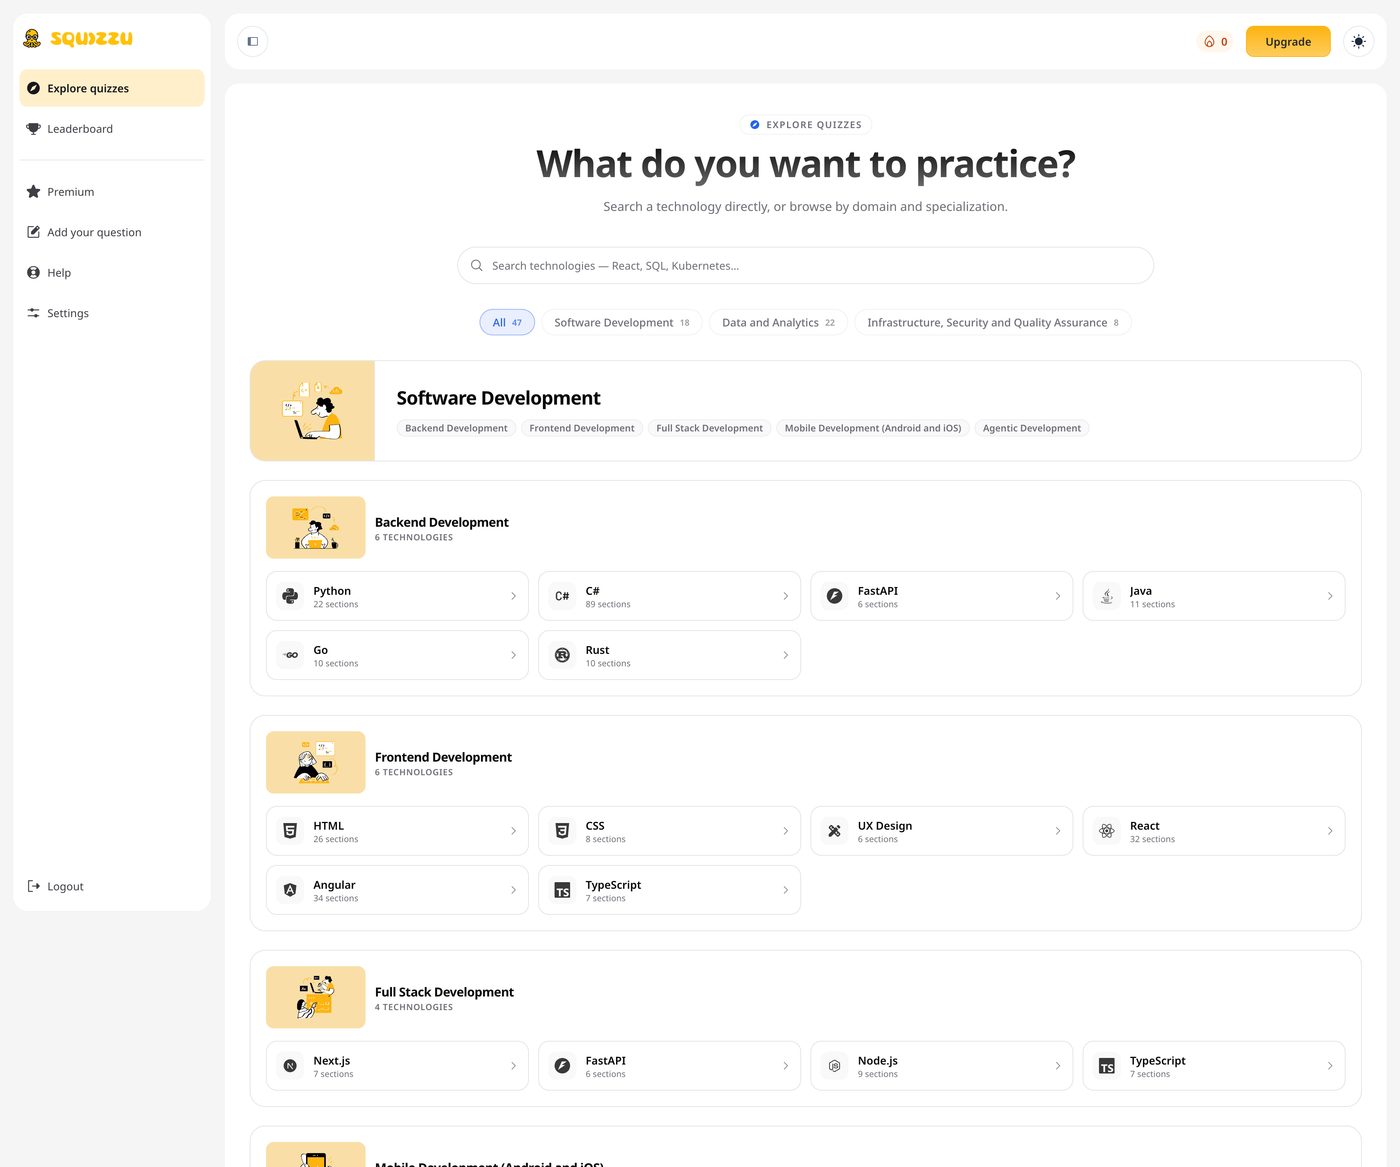Open Add your question

point(112,232)
